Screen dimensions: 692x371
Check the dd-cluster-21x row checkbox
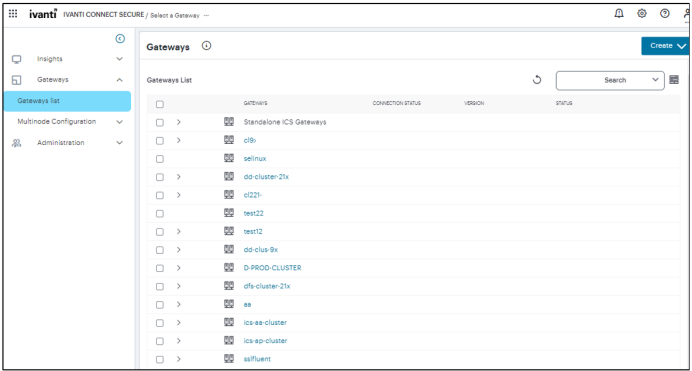tap(160, 177)
